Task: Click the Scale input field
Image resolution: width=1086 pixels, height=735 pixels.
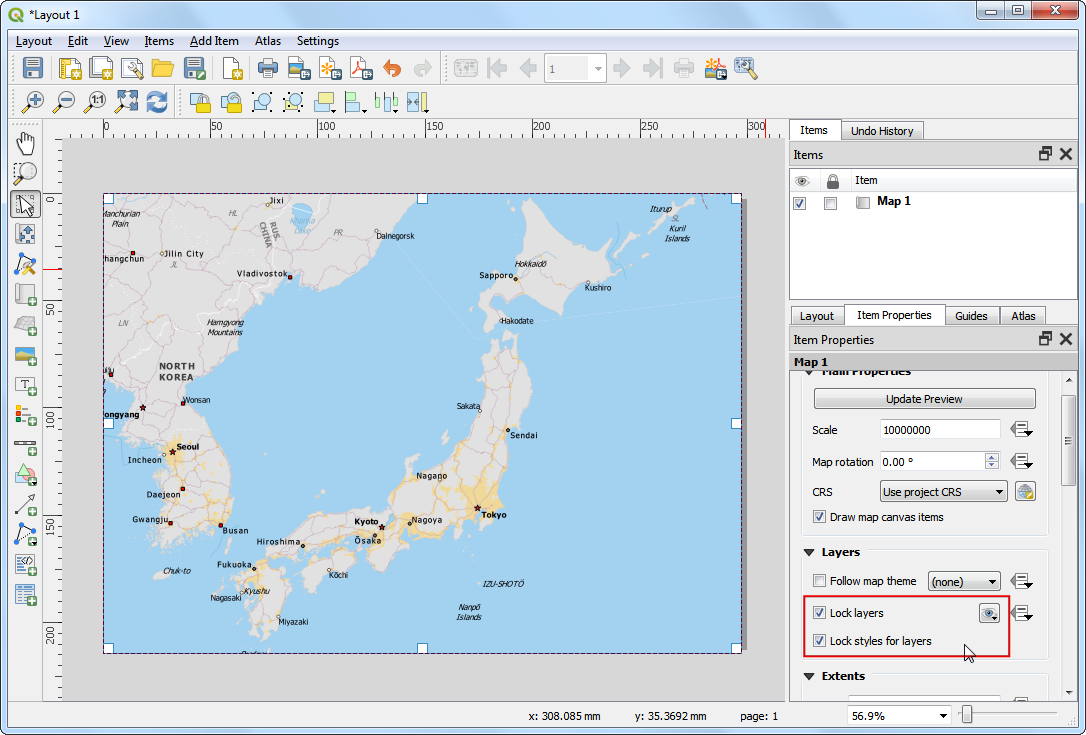Action: (939, 430)
